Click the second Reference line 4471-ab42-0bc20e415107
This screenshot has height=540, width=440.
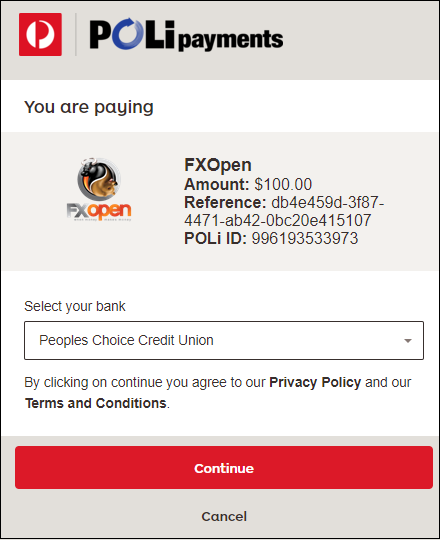pos(277,220)
